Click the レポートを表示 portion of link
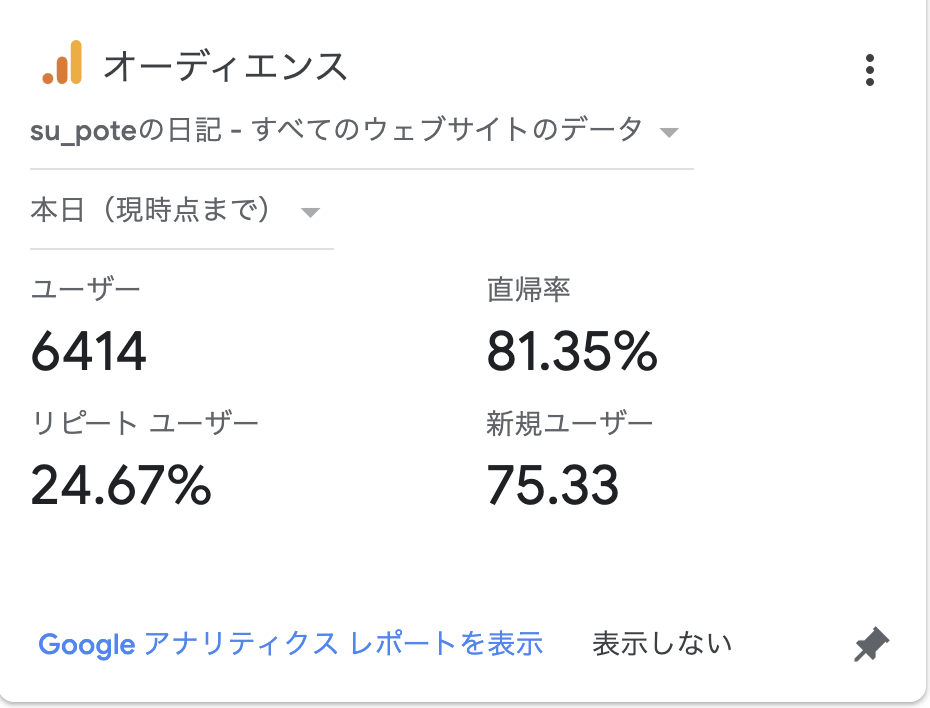This screenshot has width=930, height=708. tap(447, 644)
